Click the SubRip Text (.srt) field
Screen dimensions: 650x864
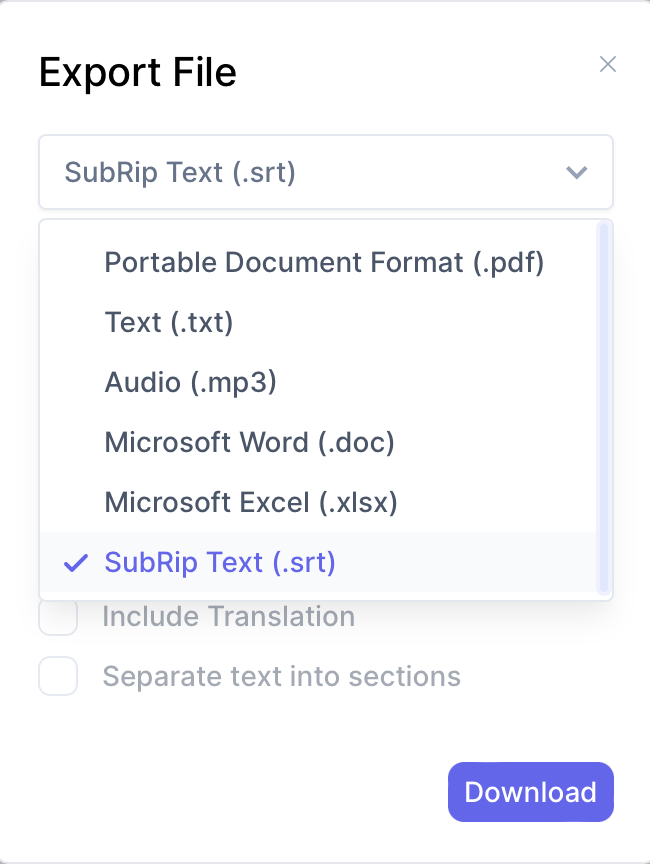pos(325,172)
